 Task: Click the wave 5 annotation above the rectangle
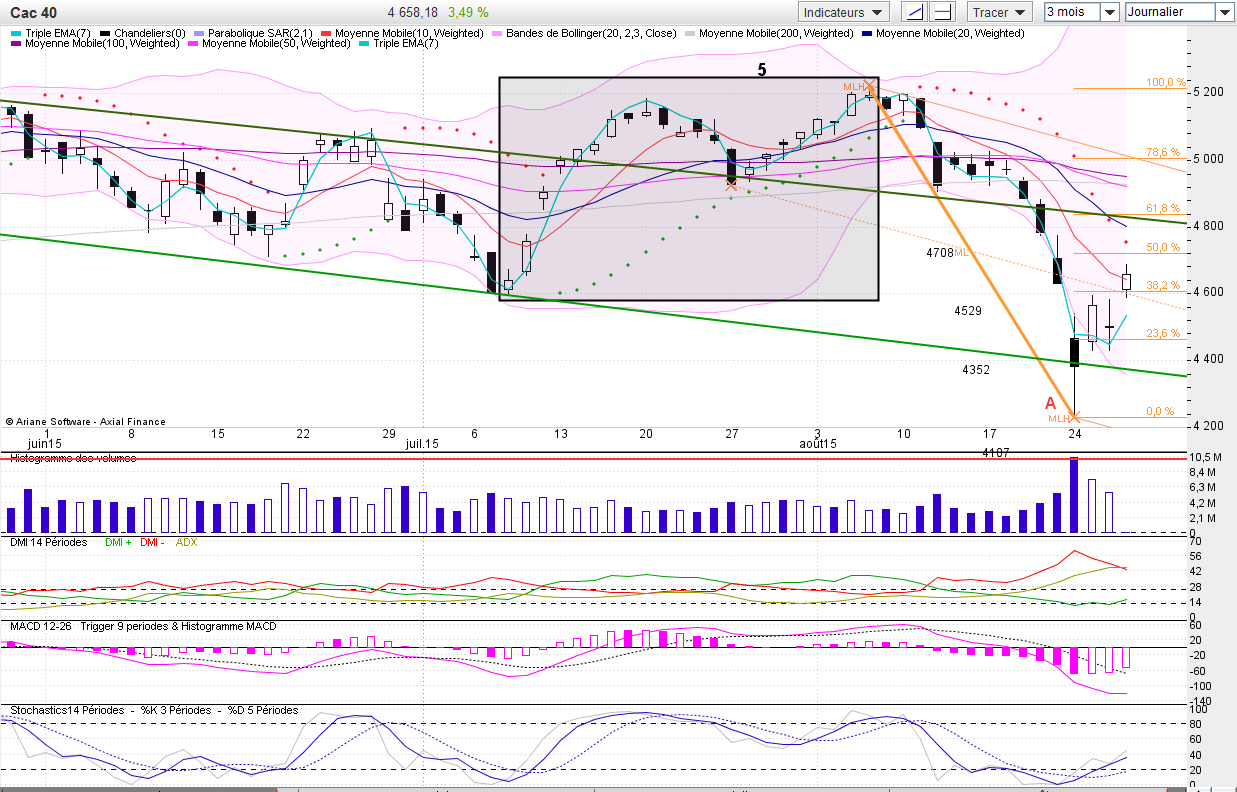pyautogui.click(x=762, y=70)
